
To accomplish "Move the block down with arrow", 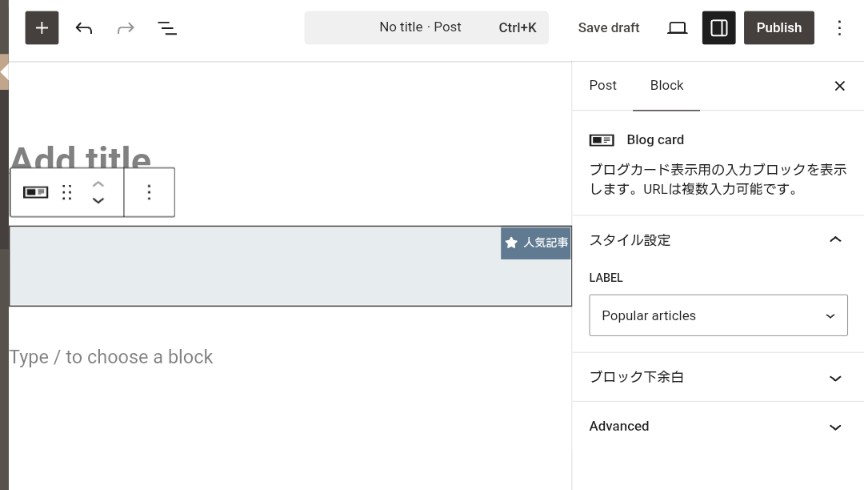I will pyautogui.click(x=98, y=201).
